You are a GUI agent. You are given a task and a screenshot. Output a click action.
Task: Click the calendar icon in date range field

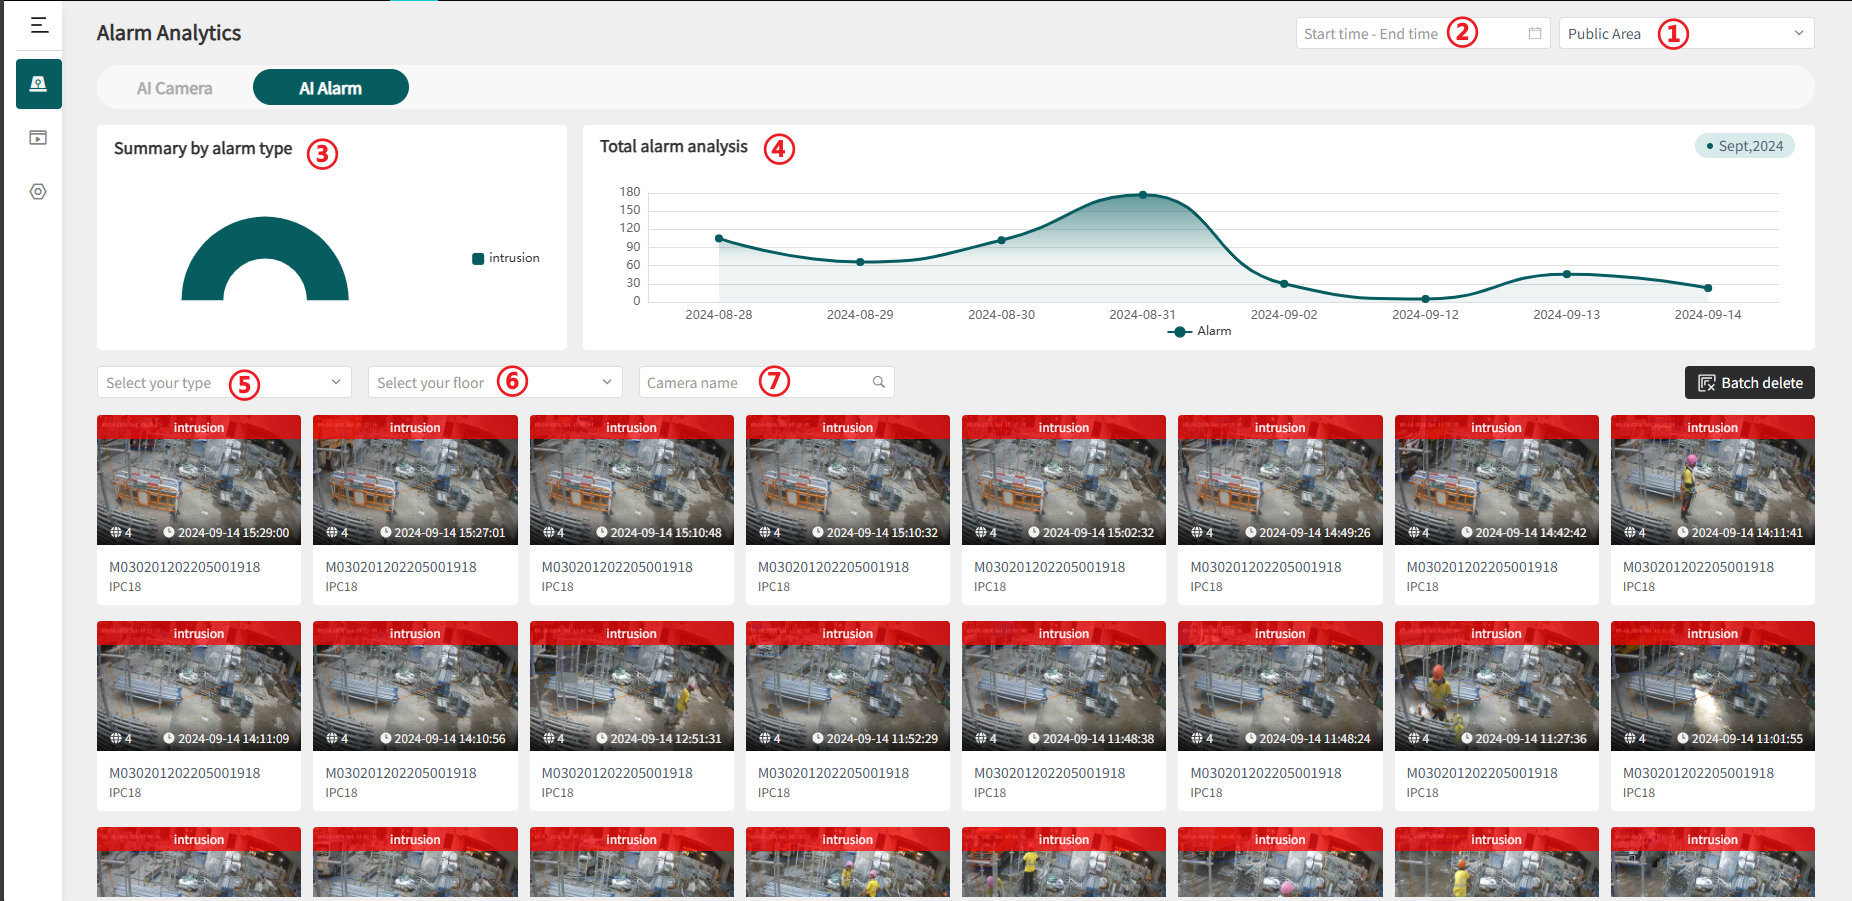coord(1535,33)
